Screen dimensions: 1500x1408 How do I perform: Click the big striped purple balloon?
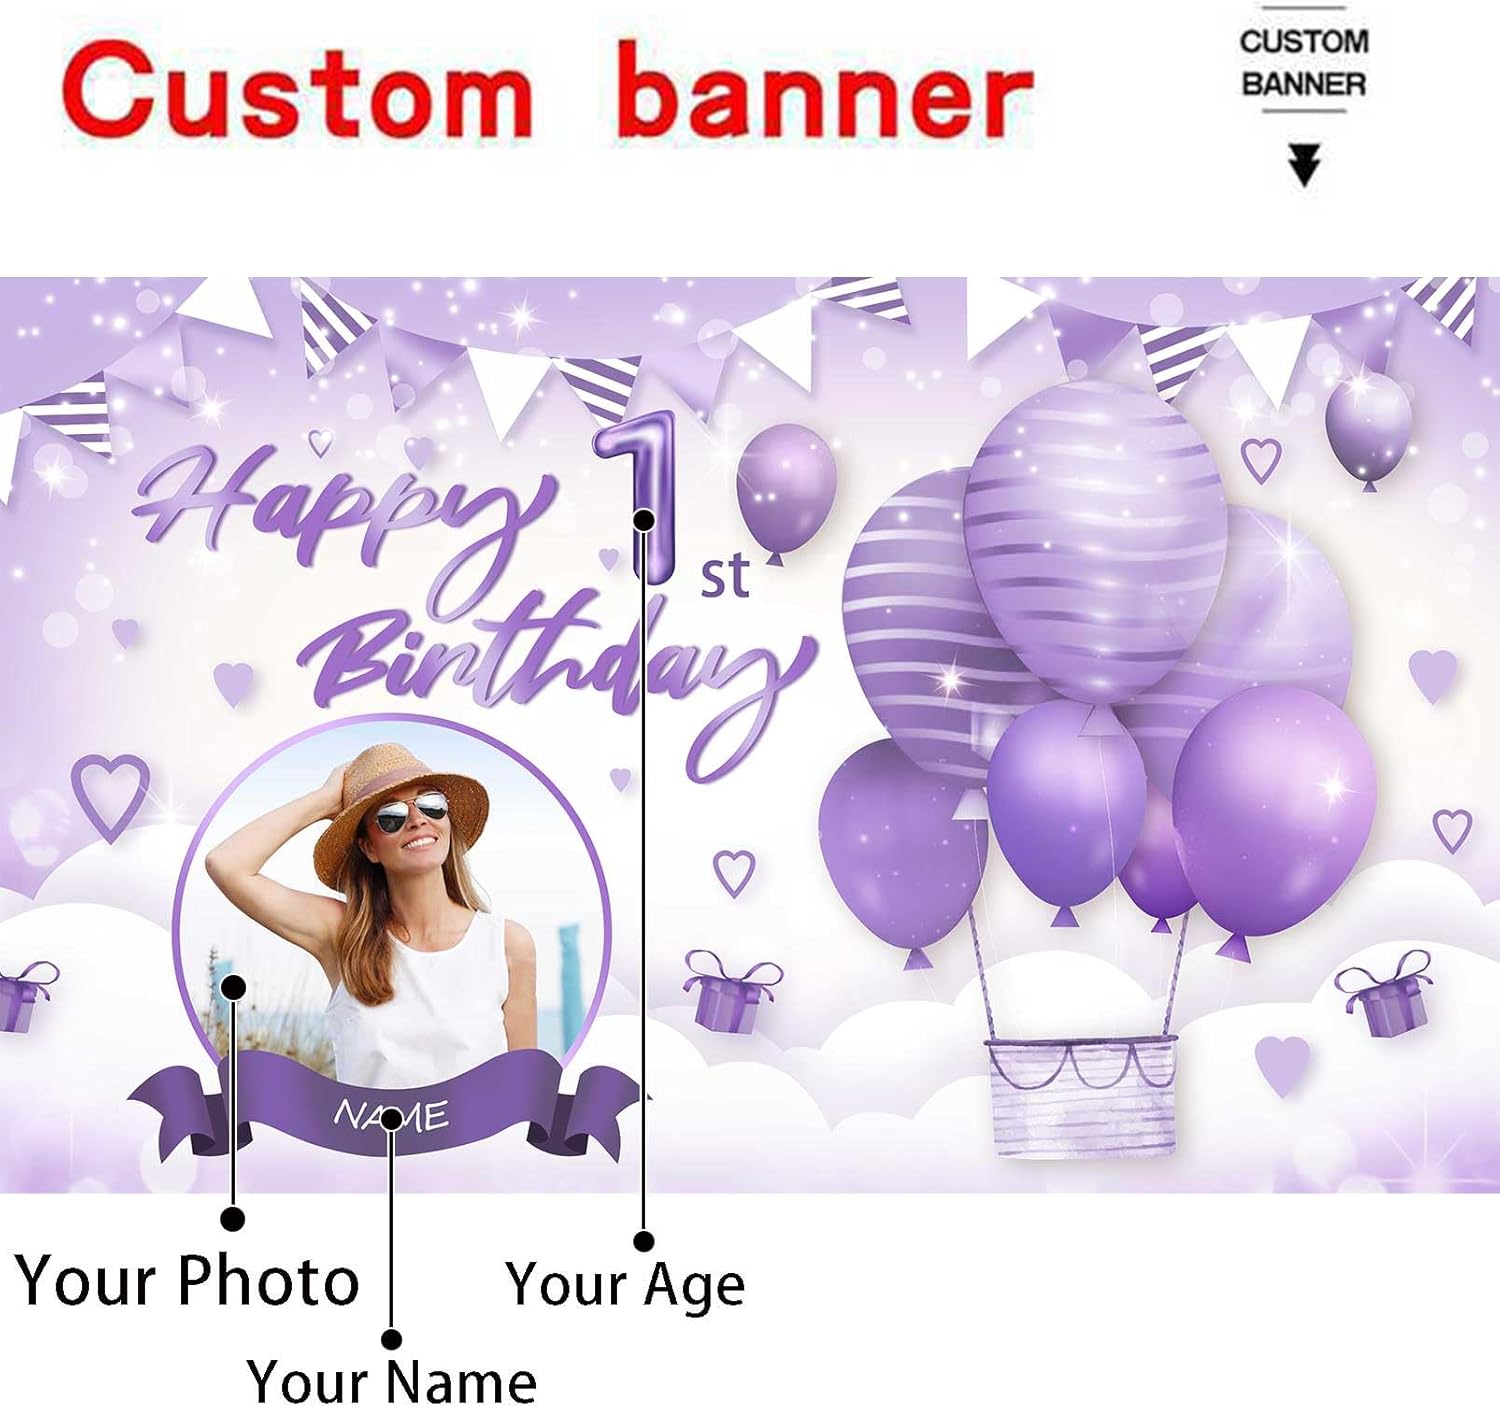1096,540
